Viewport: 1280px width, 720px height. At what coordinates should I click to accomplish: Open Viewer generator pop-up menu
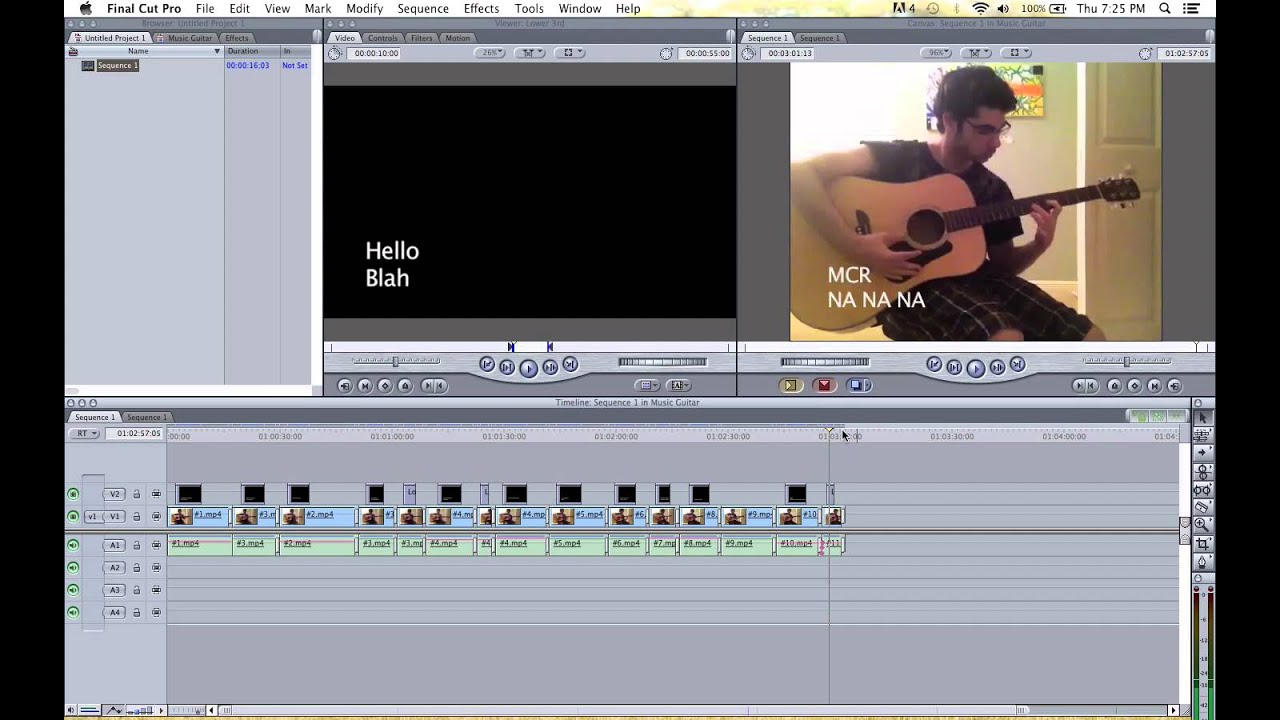pyautogui.click(x=680, y=385)
